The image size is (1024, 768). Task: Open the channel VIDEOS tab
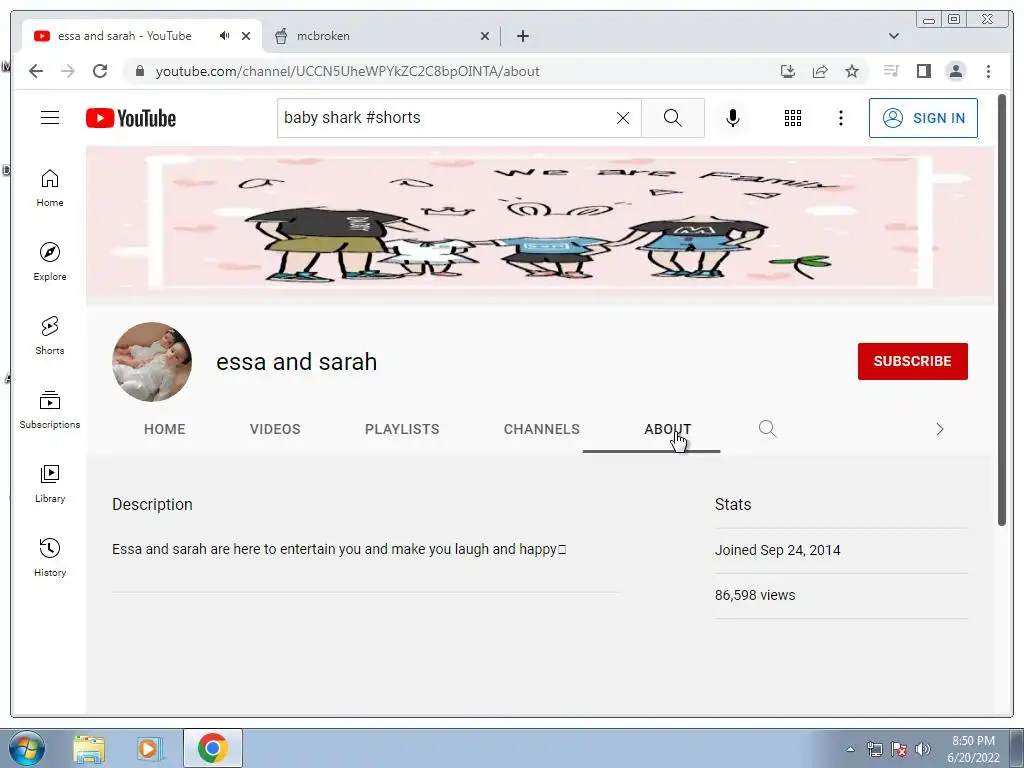click(275, 429)
